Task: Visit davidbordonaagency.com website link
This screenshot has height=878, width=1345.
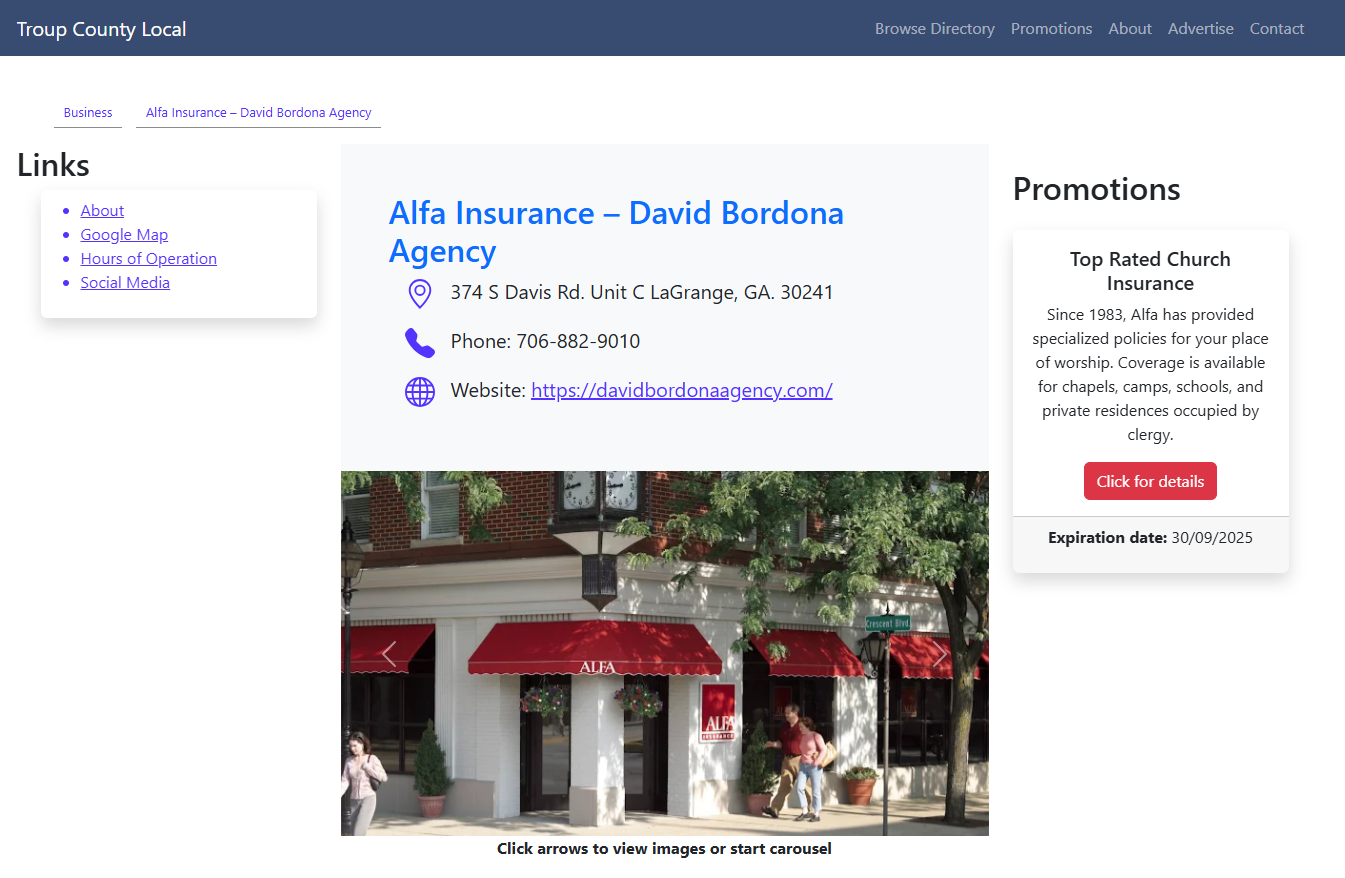Action: (682, 390)
